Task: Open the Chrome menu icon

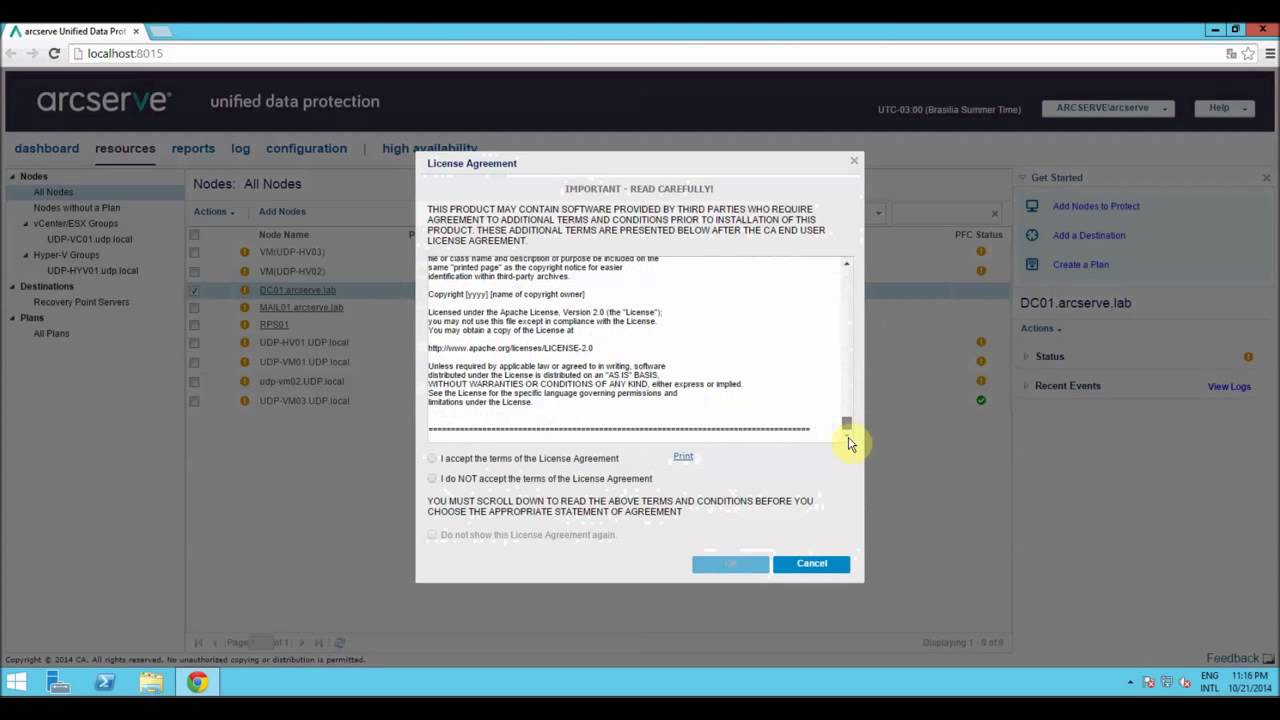Action: click(1268, 53)
